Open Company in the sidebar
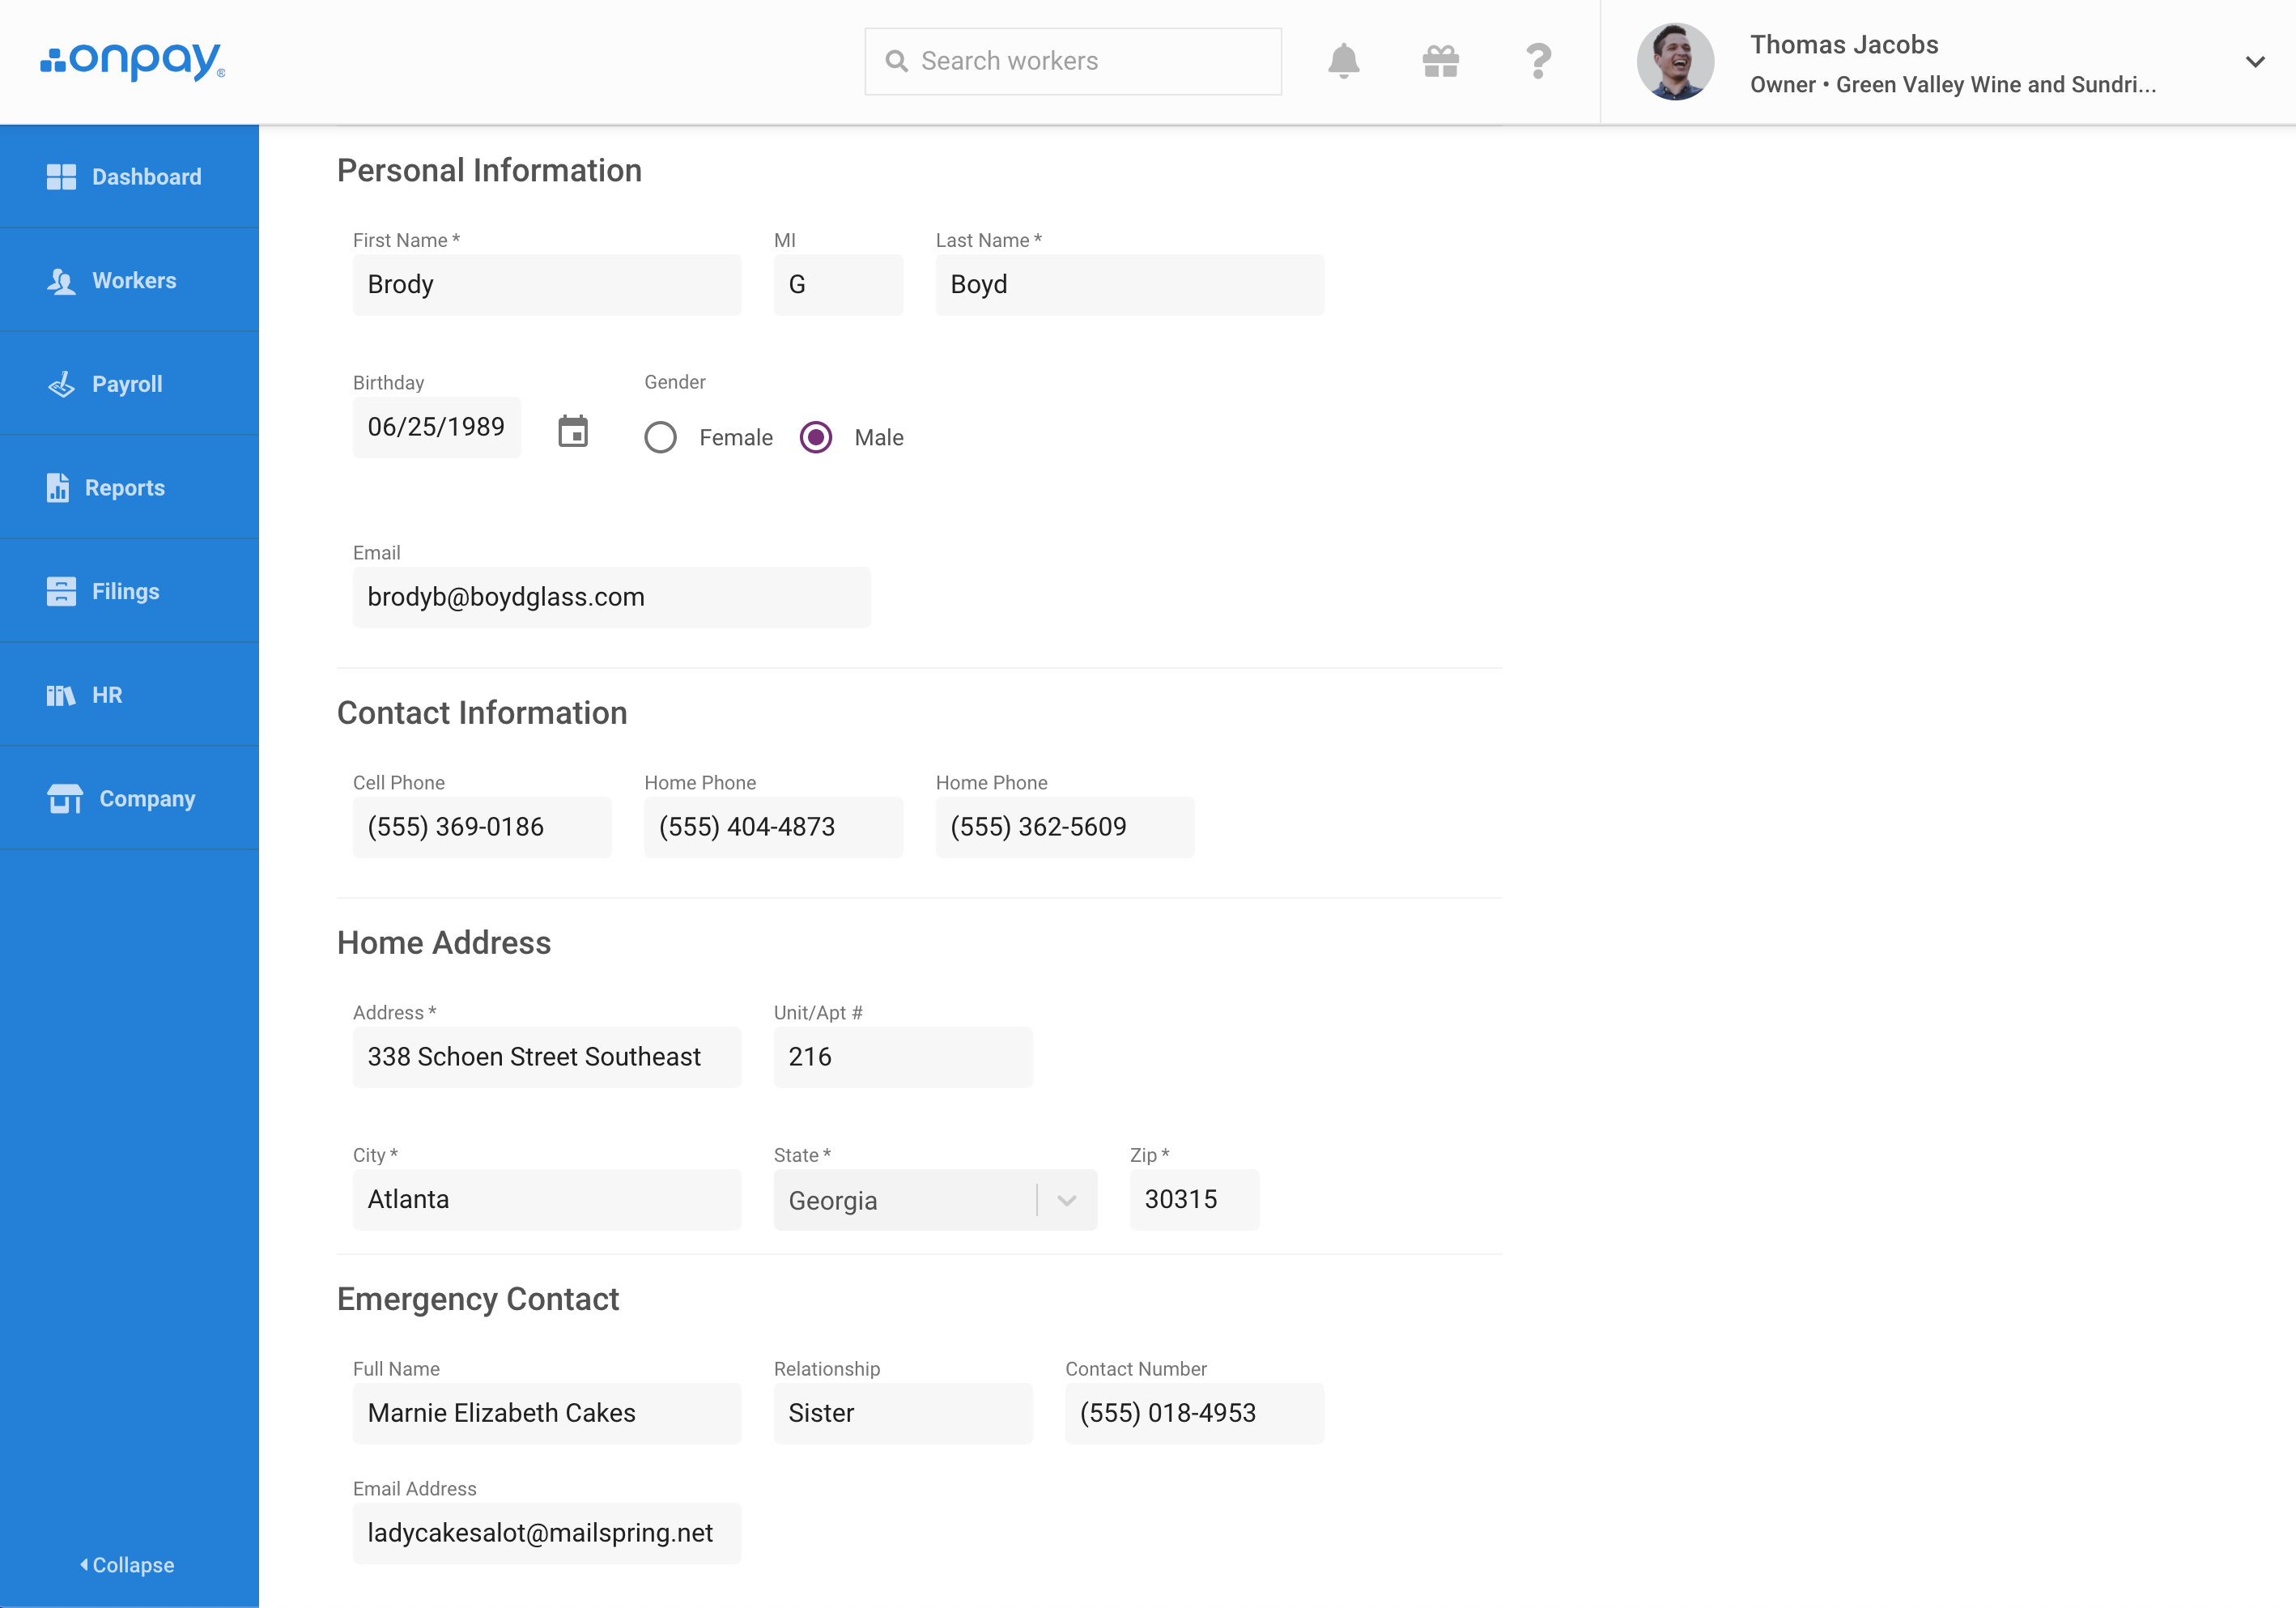 point(129,799)
